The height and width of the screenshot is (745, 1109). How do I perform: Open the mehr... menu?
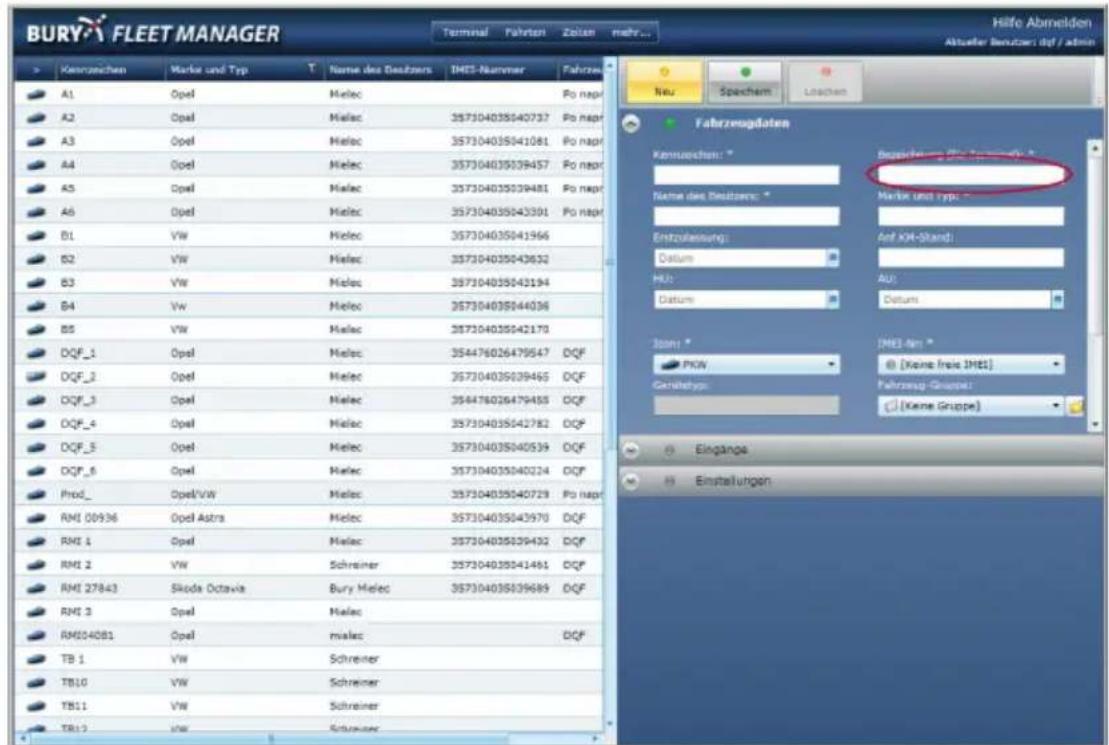(x=630, y=33)
